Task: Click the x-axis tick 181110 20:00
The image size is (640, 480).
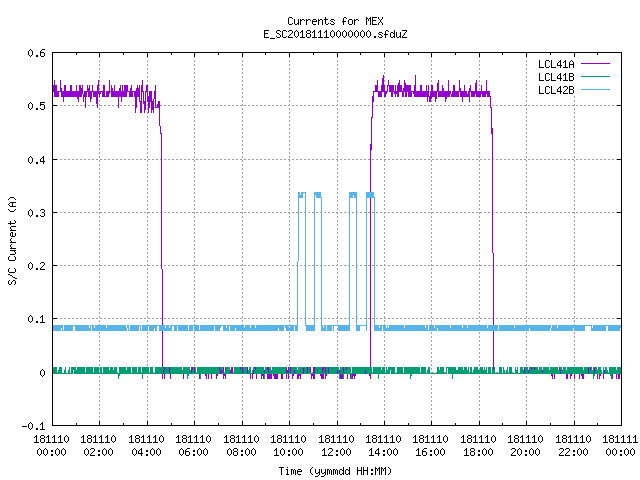Action: coord(525,446)
